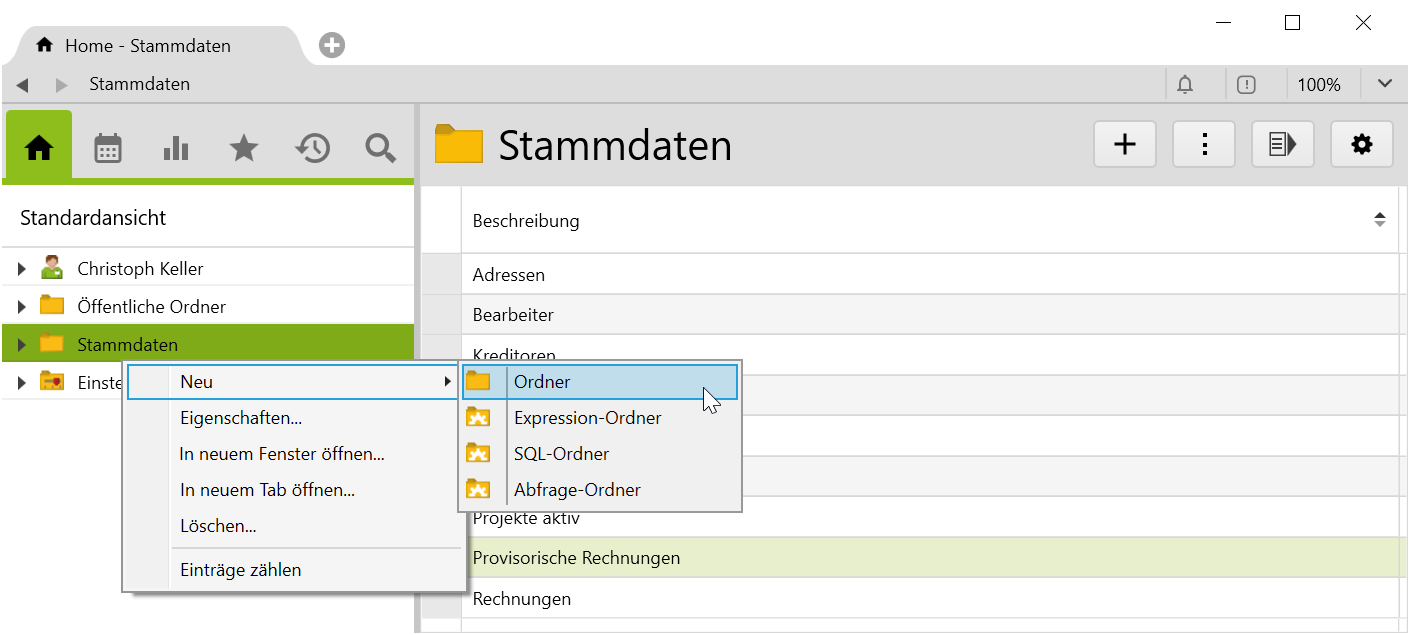Select SQL-Ordner from the submenu
Screen dimensions: 1409x635
[561, 454]
